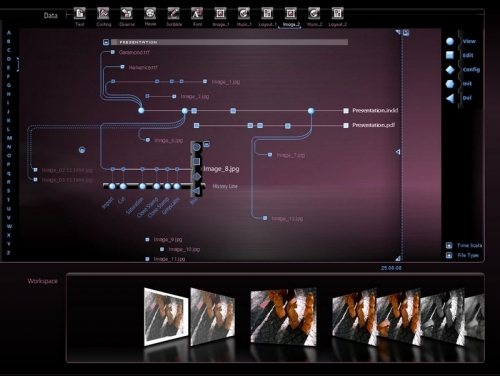Select the grayscale thumbnail in Workspace

coord(442,317)
